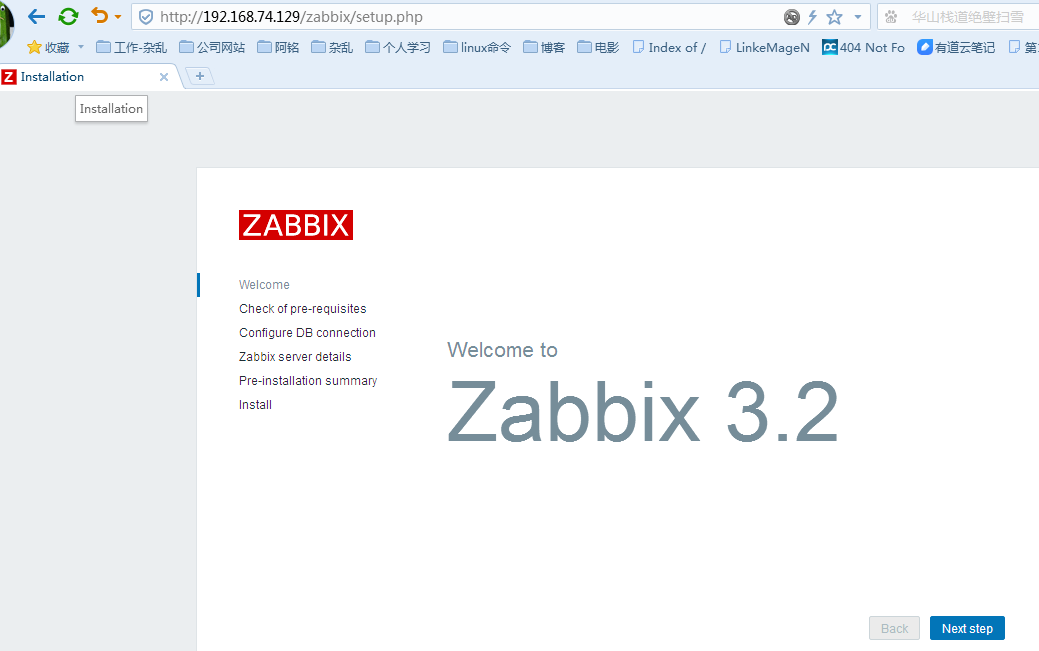Expand the dropdown arrow next to 收藏
This screenshot has width=1039, height=651.
click(x=81, y=47)
